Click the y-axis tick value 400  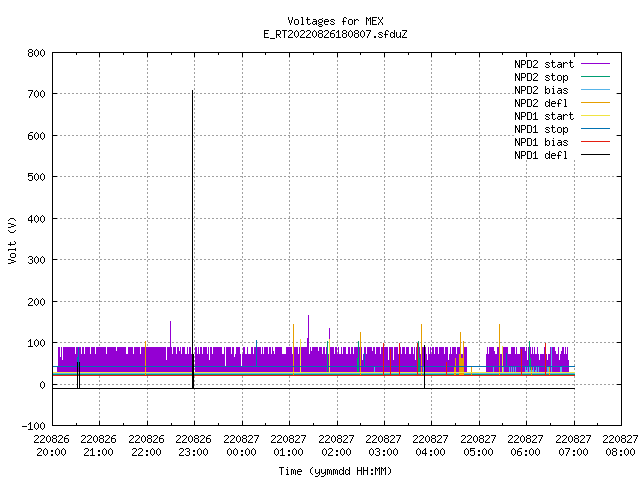(36, 219)
